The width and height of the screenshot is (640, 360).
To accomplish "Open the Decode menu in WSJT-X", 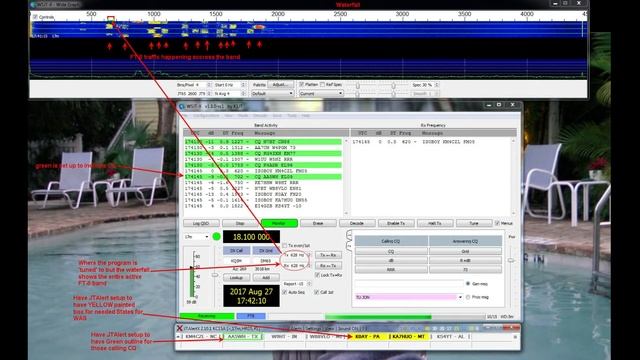I will (x=260, y=116).
